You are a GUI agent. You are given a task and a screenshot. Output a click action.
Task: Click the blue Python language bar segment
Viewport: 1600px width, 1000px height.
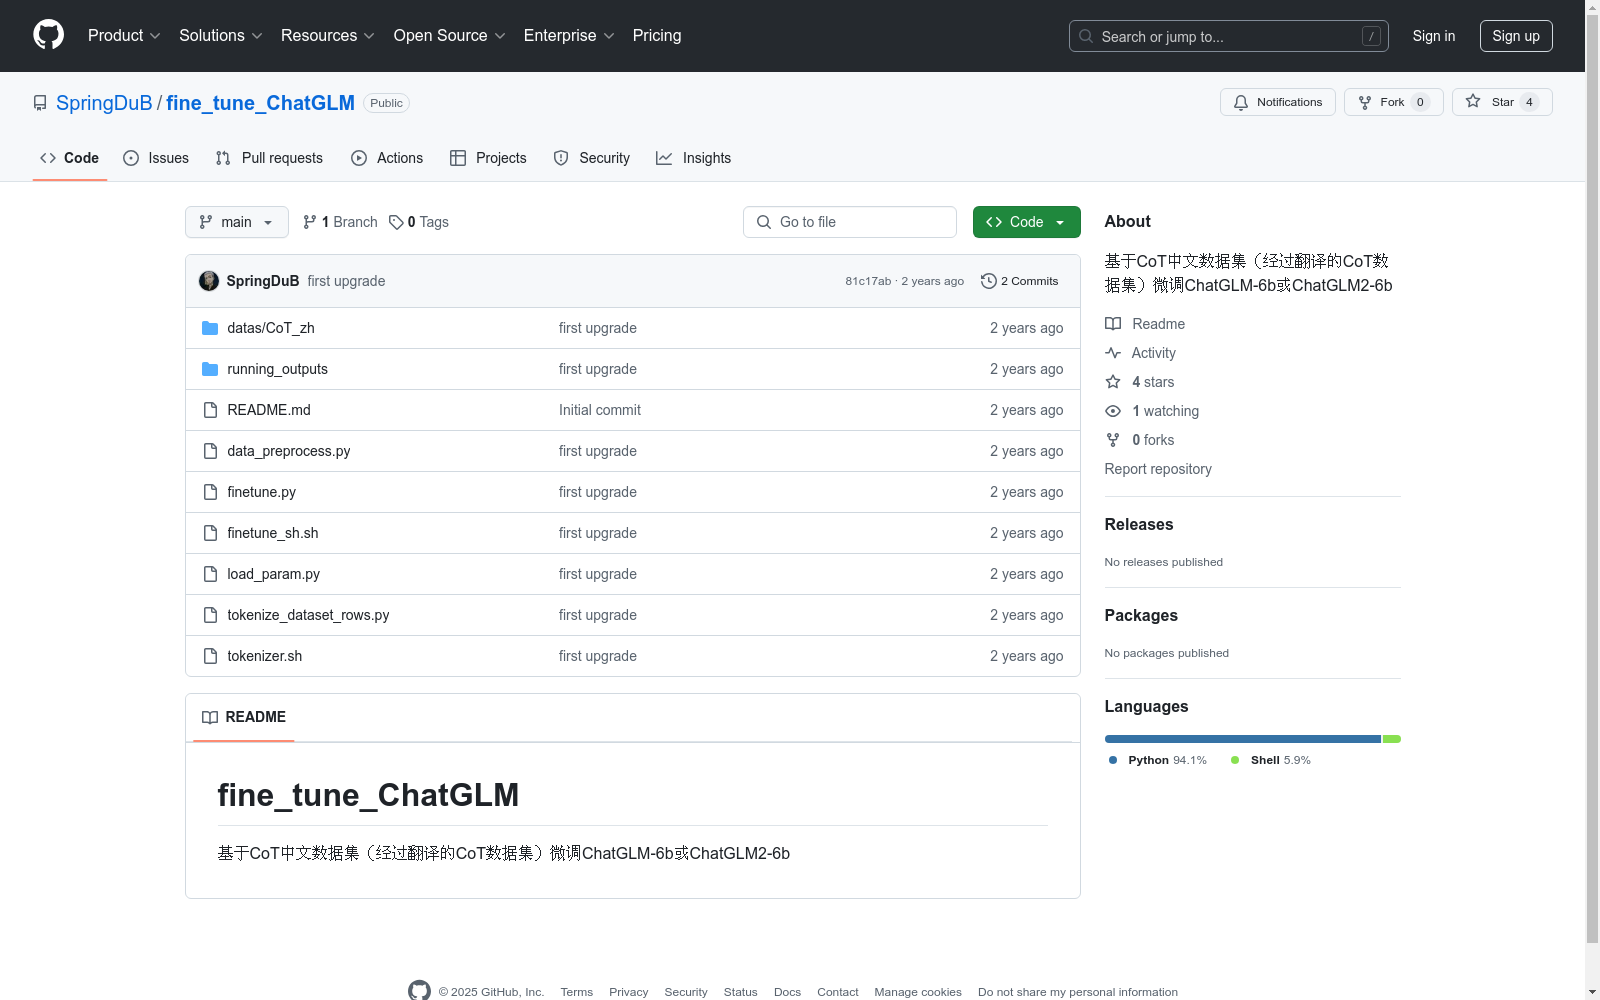1243,739
